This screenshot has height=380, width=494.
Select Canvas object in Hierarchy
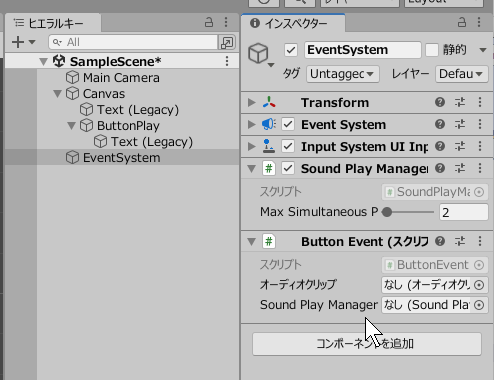104,94
